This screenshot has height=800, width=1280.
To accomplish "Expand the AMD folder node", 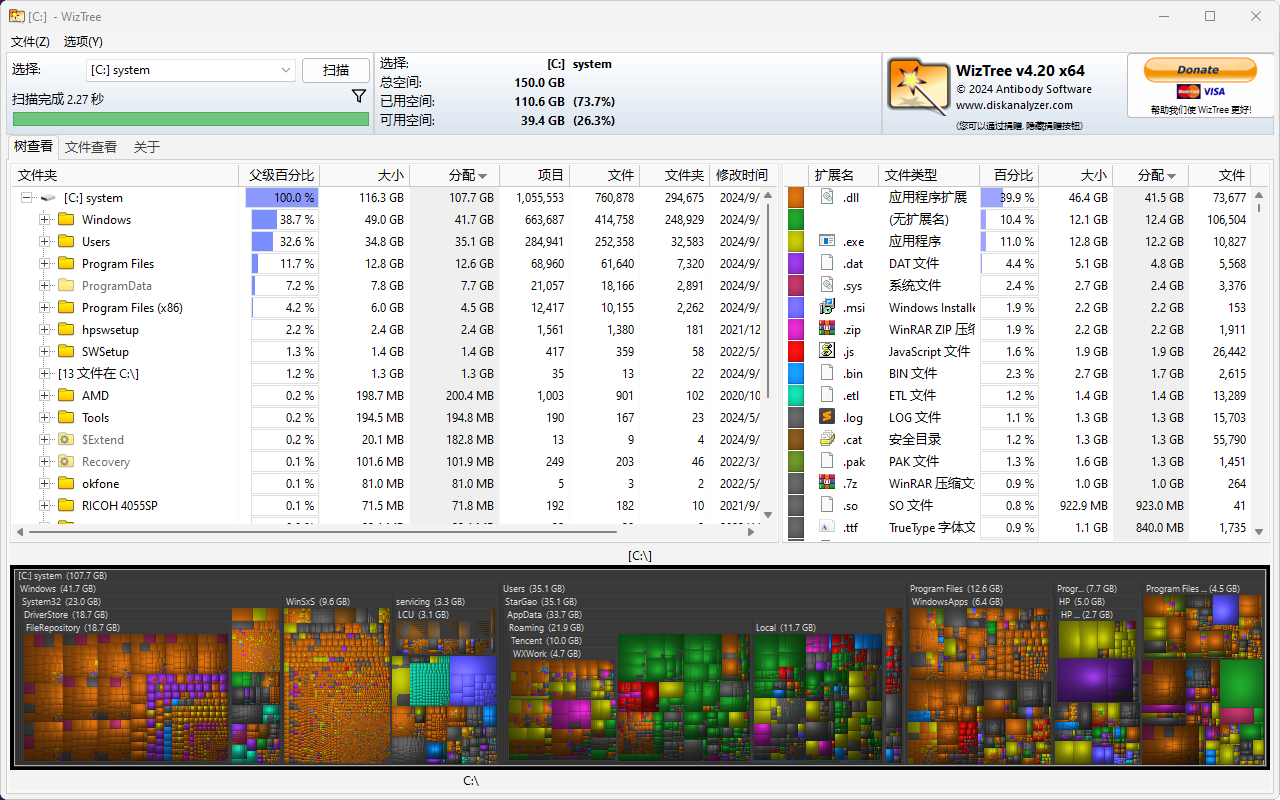I will point(45,396).
